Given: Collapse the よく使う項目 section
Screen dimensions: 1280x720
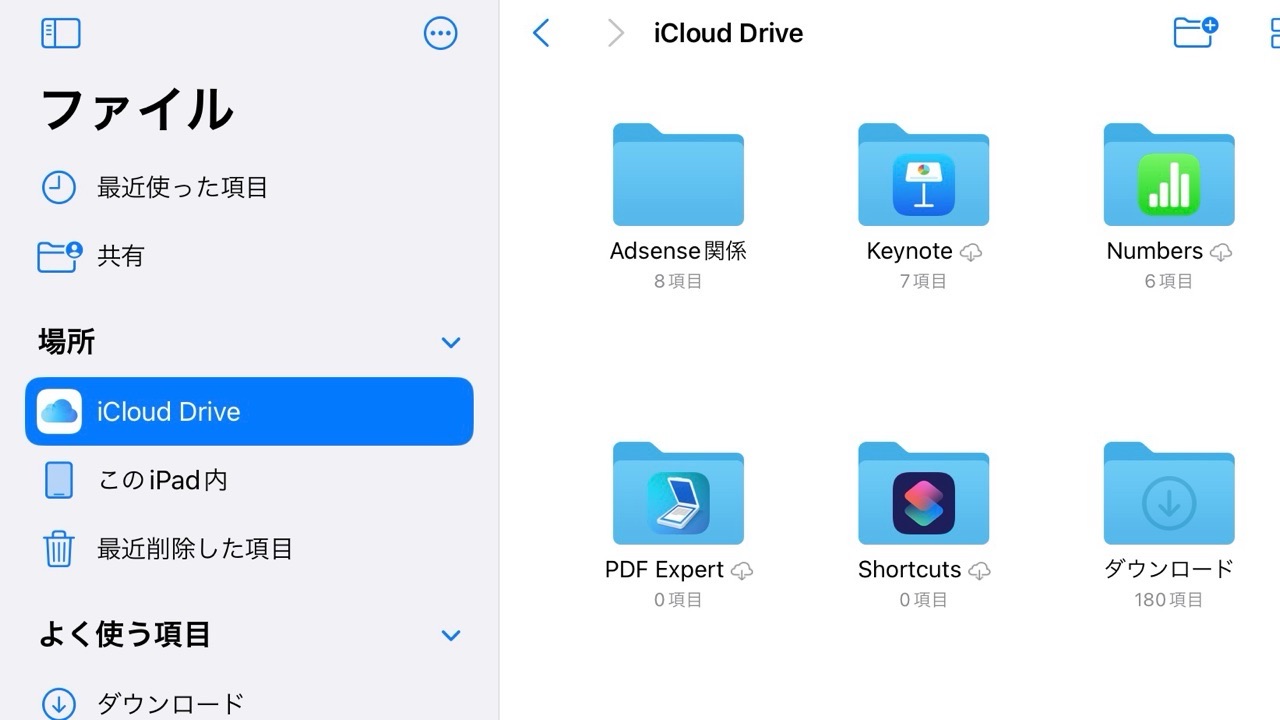Looking at the screenshot, I should click(x=451, y=635).
